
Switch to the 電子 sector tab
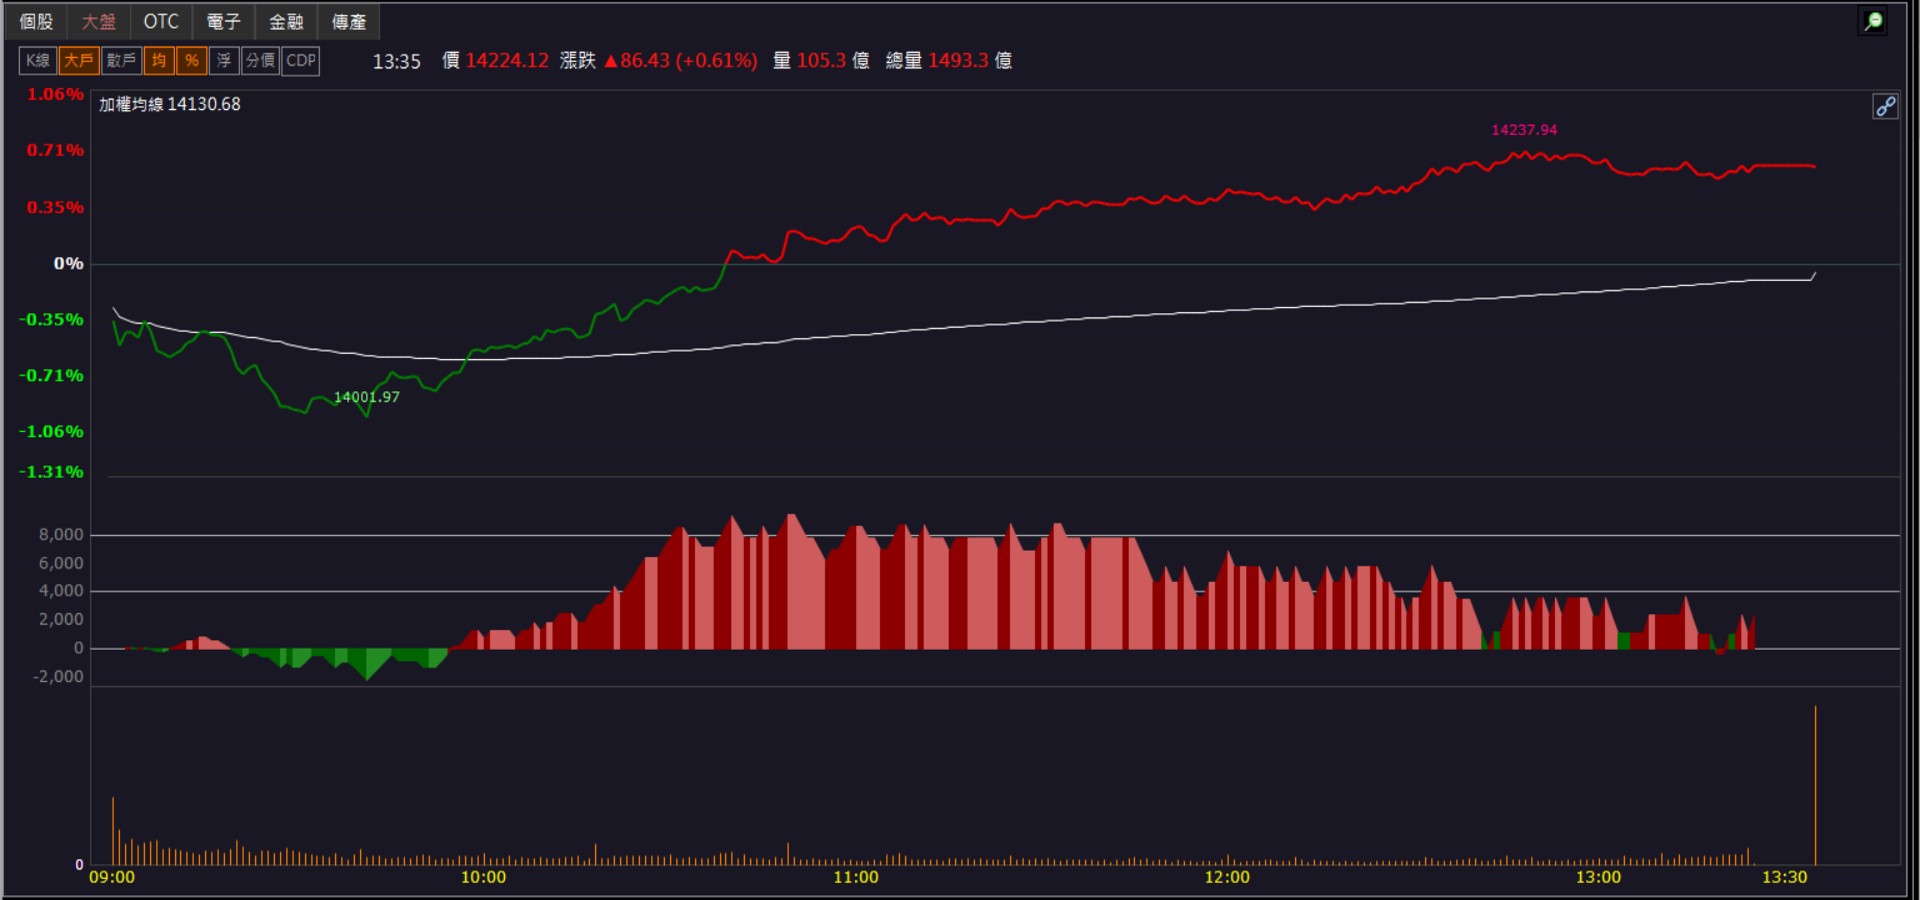tap(223, 21)
